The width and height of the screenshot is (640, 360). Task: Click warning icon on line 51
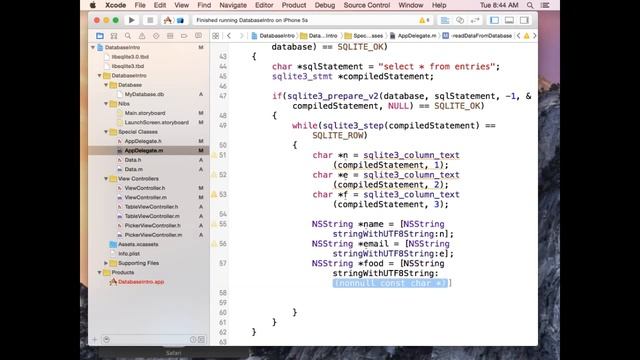tap(214, 155)
